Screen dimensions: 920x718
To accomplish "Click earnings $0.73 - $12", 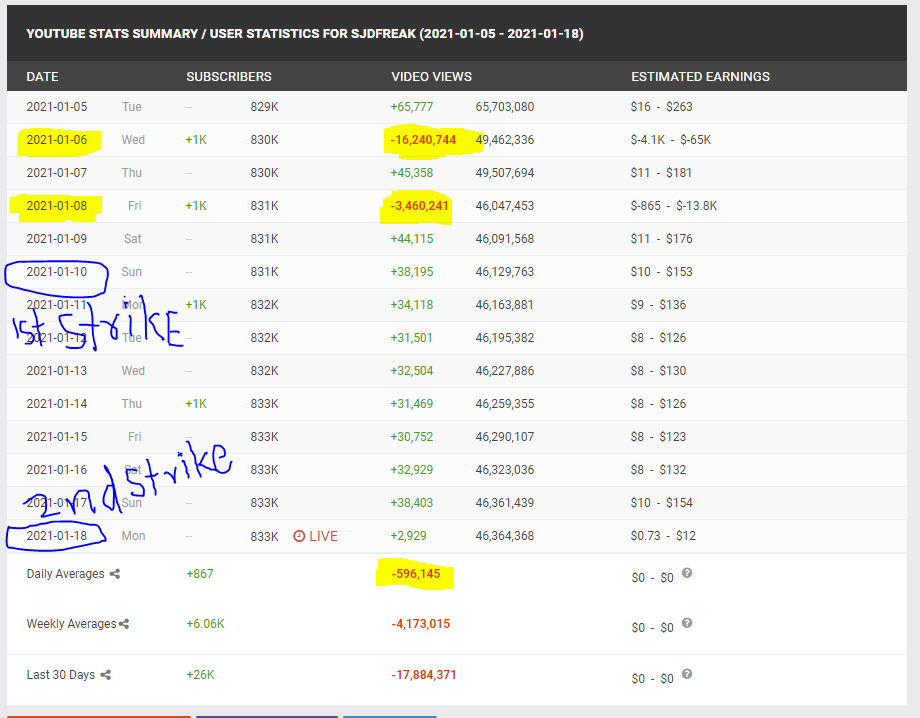I will click(x=663, y=536).
